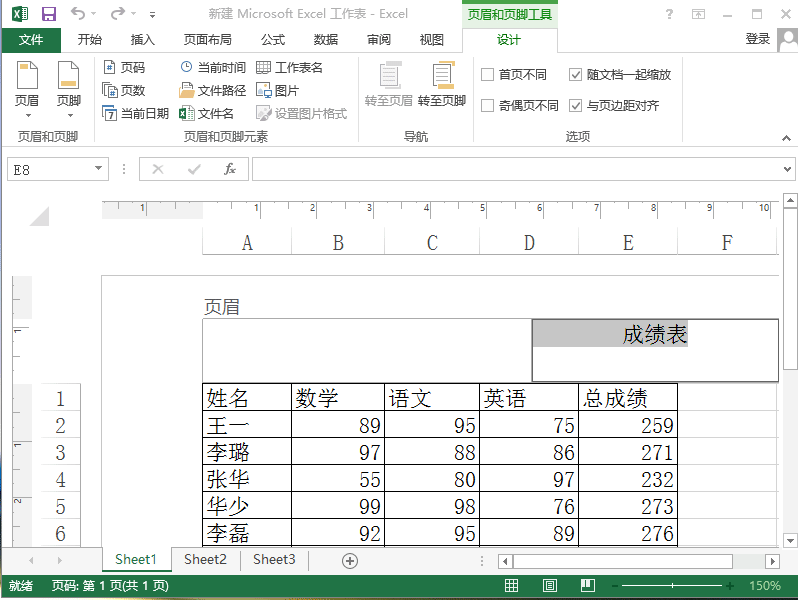Image resolution: width=798 pixels, height=600 pixels.
Task: Open the 文件 File tab
Action: [x=31, y=40]
